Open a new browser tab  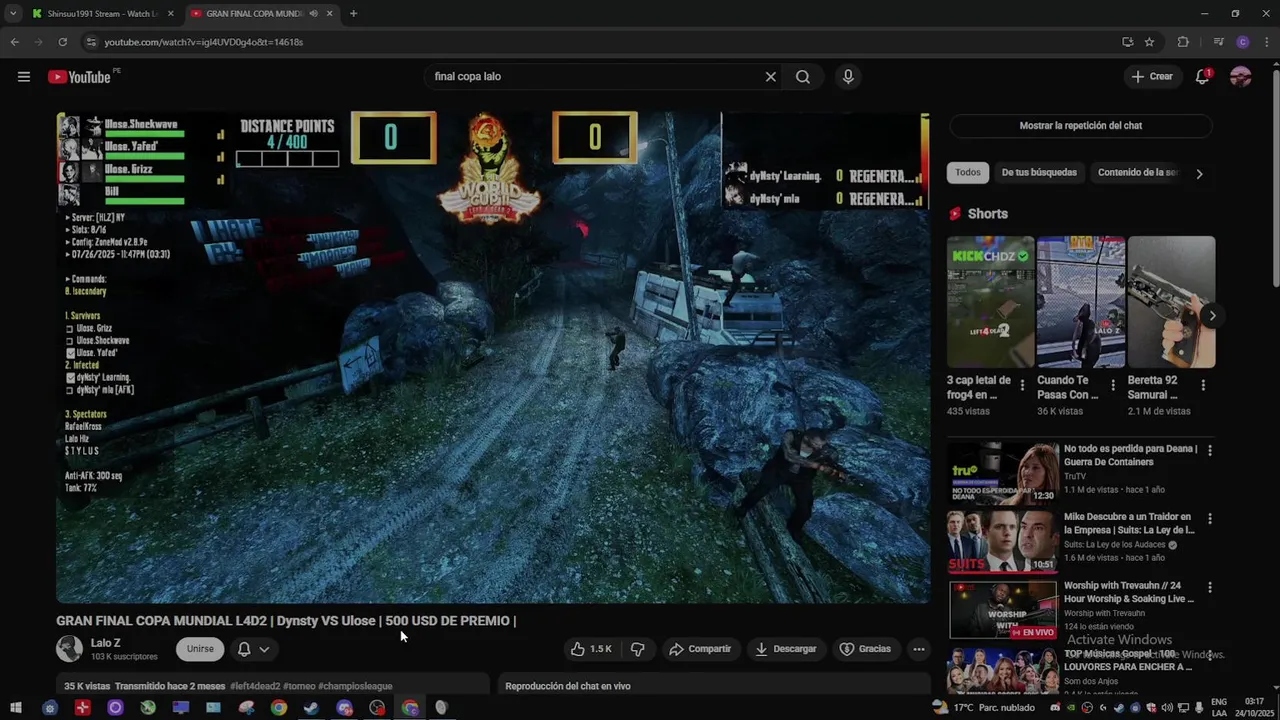tap(353, 14)
